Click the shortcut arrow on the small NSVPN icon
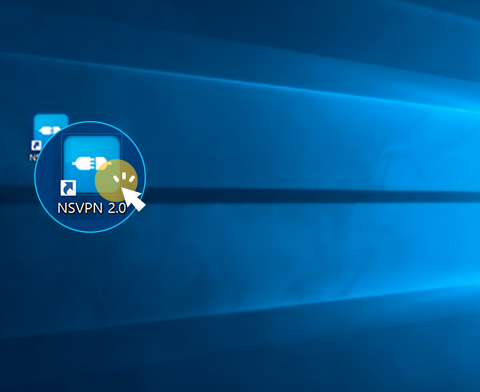This screenshot has height=392, width=480. [x=36, y=146]
